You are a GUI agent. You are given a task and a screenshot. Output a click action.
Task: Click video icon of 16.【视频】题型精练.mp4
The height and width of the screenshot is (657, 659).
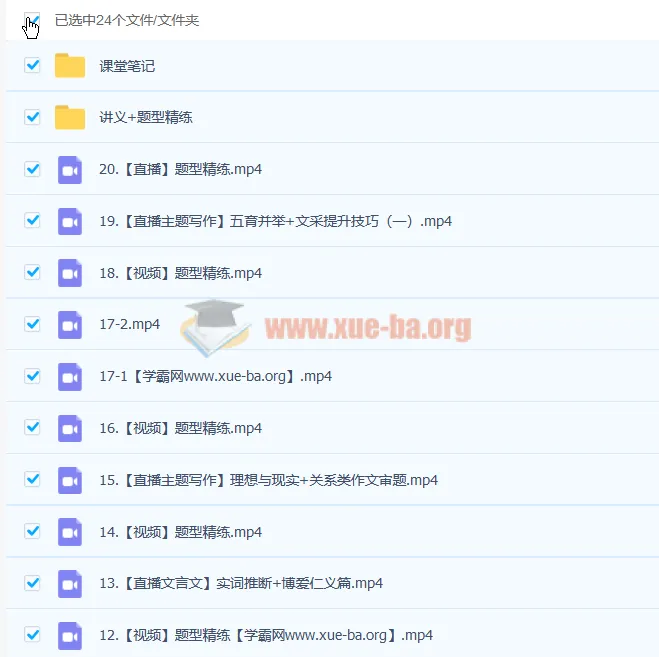(x=70, y=428)
